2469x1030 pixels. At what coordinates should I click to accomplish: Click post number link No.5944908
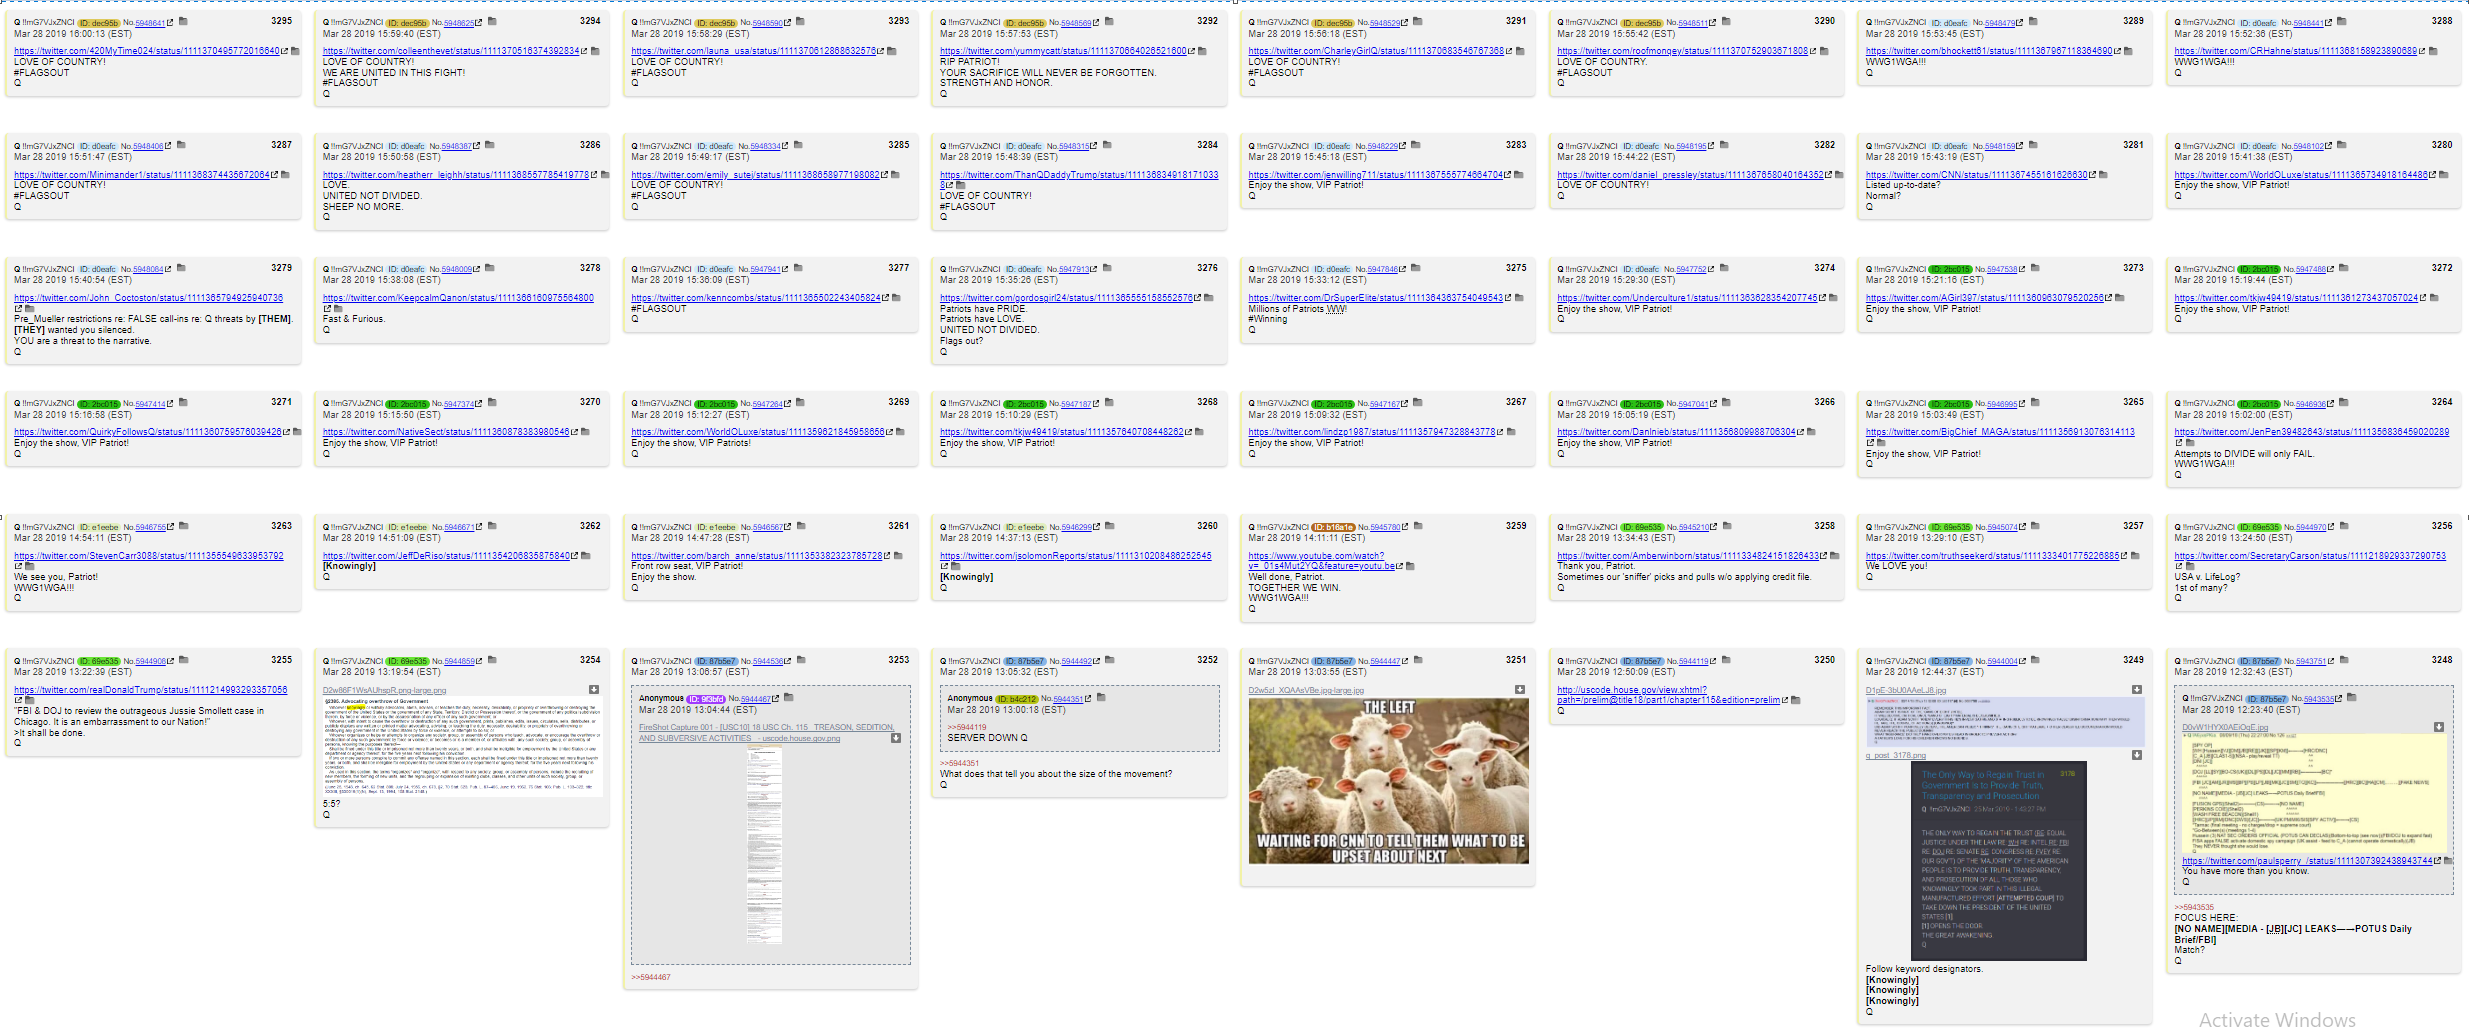point(151,662)
